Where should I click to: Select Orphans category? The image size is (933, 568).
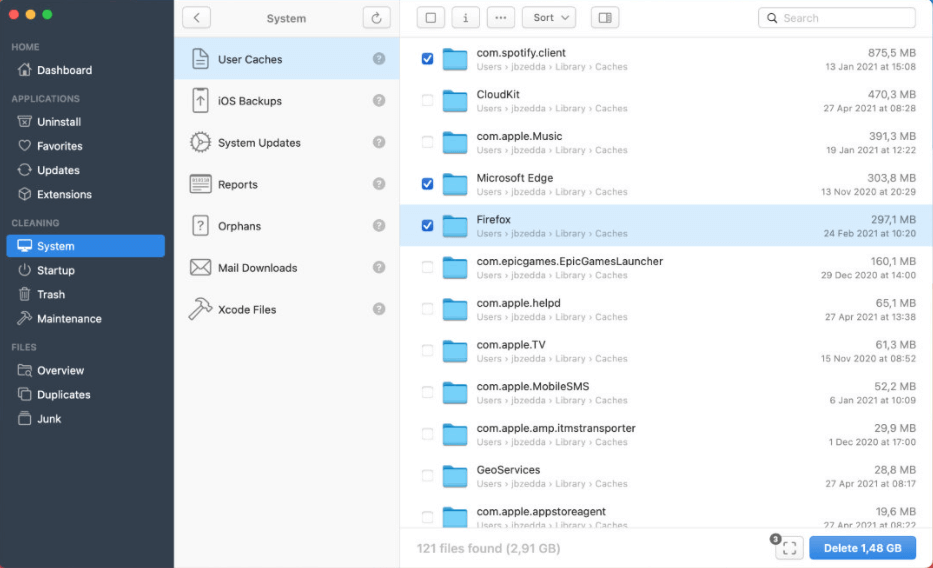click(286, 225)
